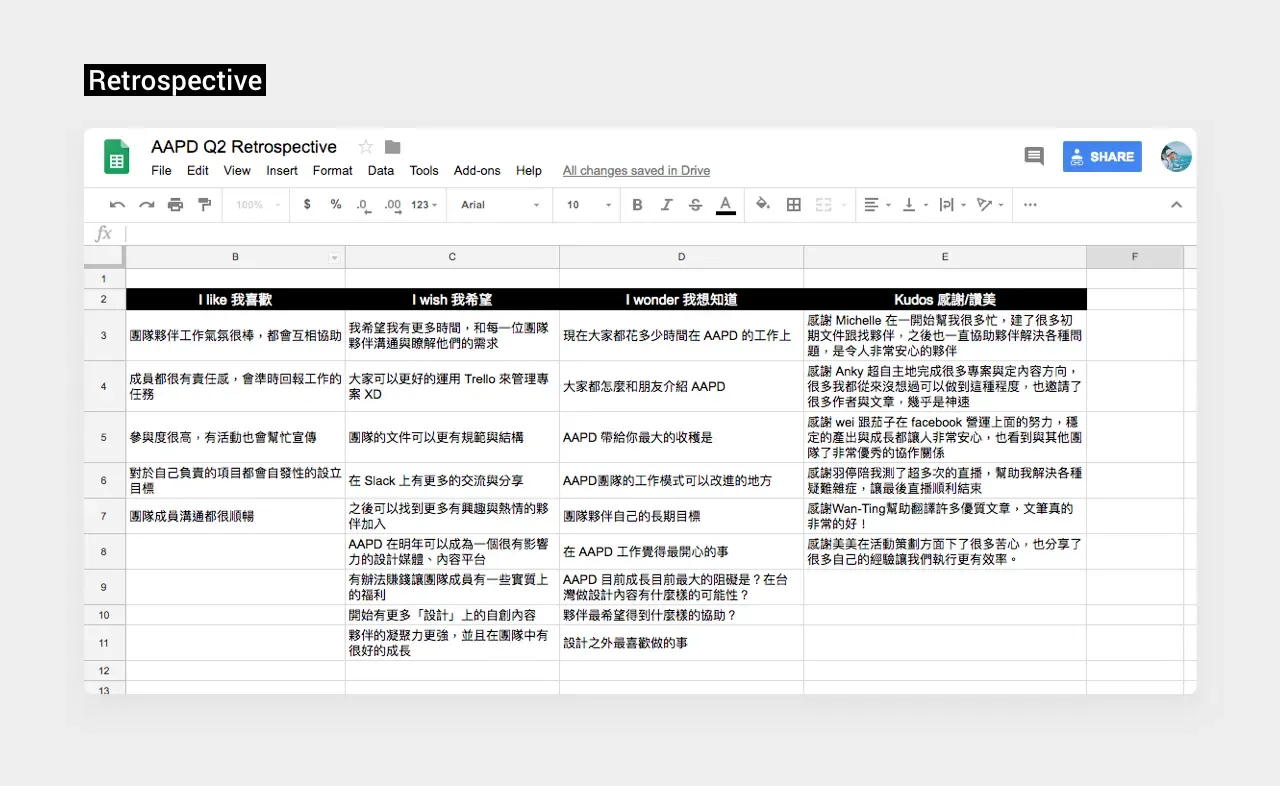Open the Insert menu

pos(282,171)
